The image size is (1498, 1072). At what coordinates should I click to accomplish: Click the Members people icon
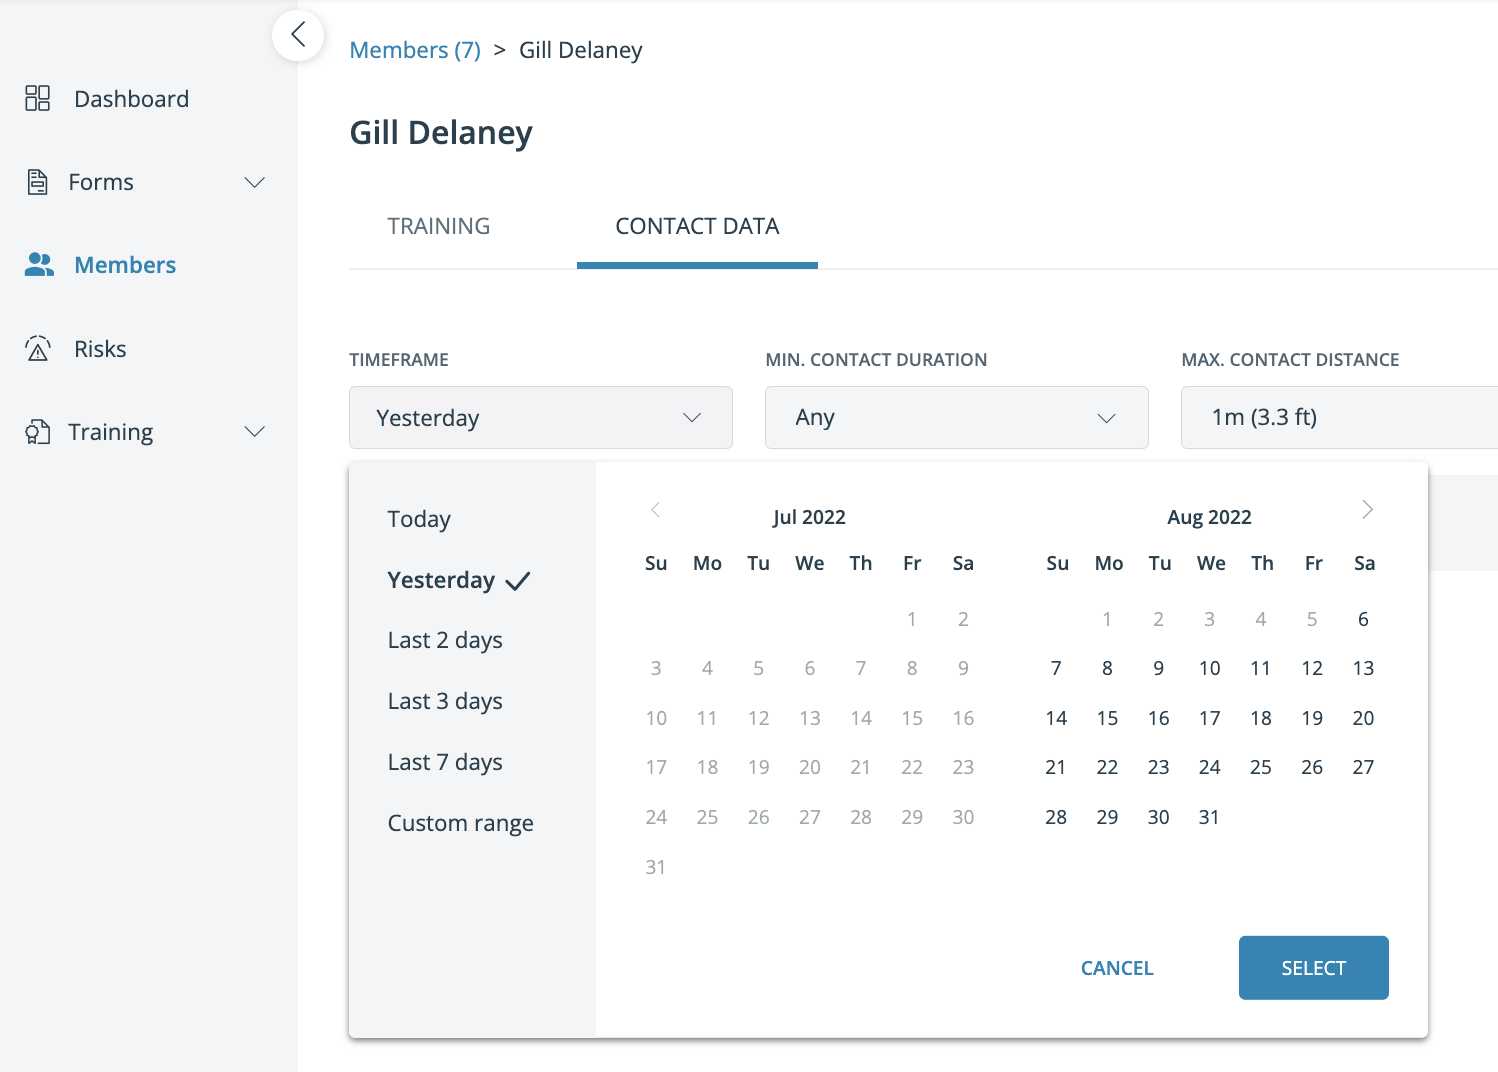pyautogui.click(x=39, y=264)
